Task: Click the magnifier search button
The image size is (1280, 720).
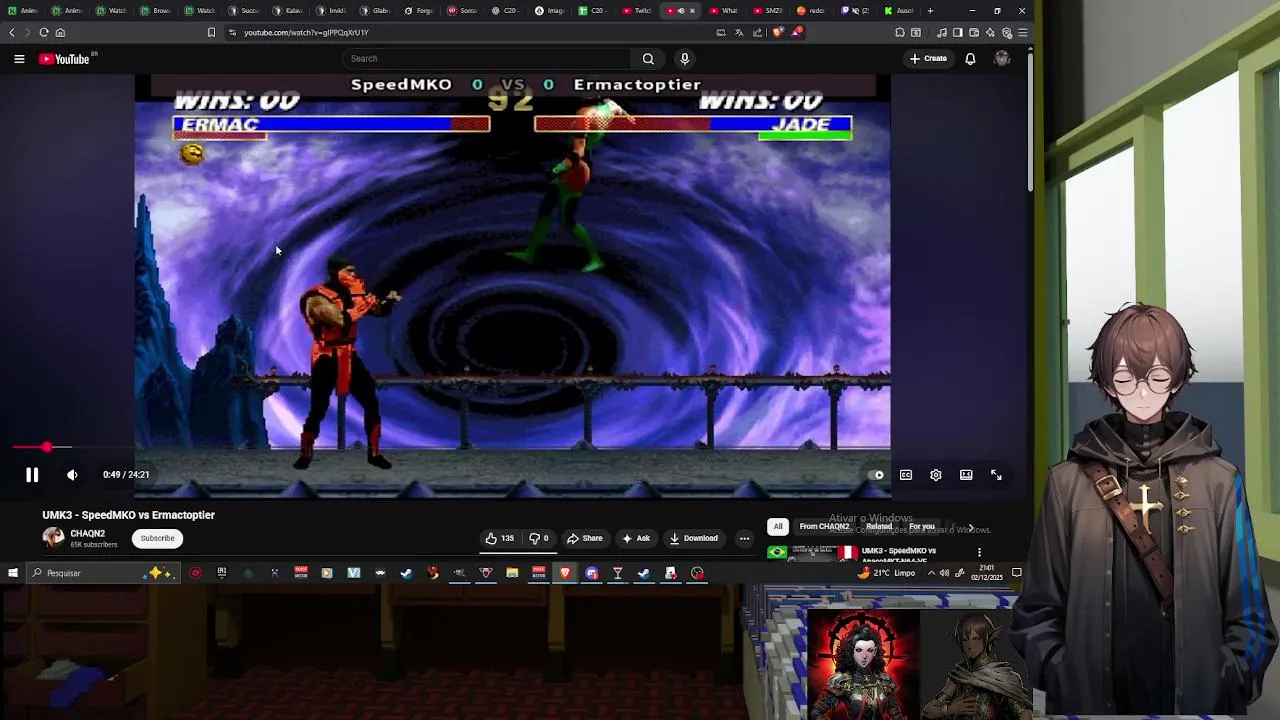Action: 648,59
